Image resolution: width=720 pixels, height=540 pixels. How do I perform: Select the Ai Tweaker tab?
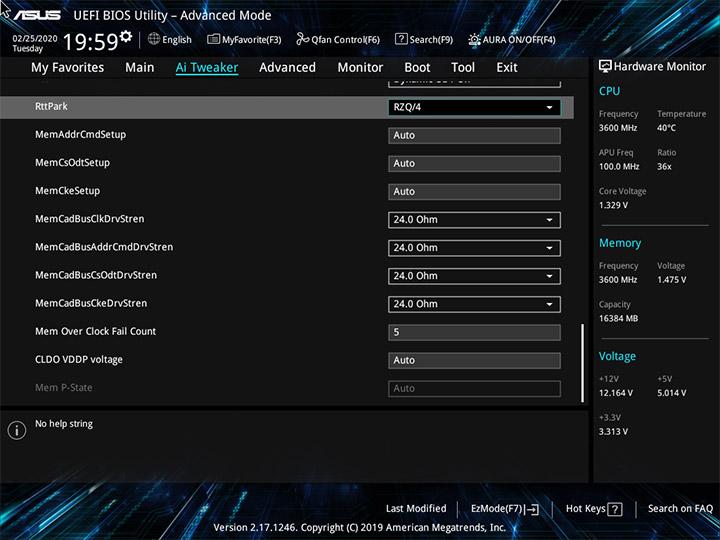coord(207,68)
